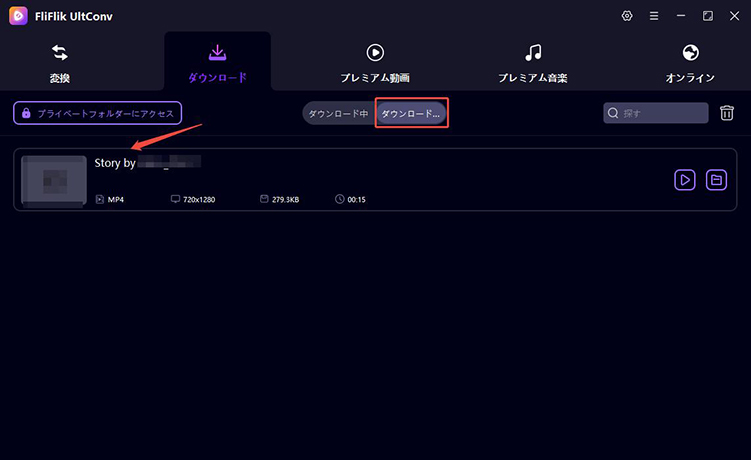The height and width of the screenshot is (460, 751).
Task: Click the Story by title text
Action: coord(115,163)
